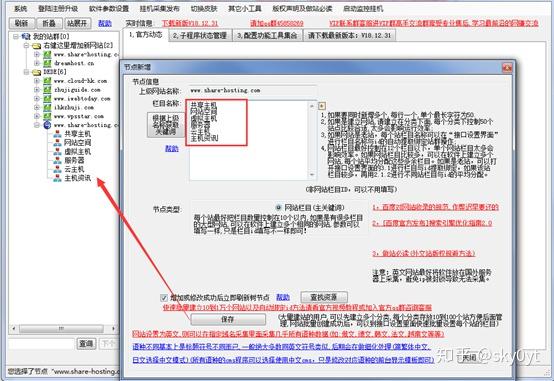Collapse the 我的站群 root node

[16, 36]
